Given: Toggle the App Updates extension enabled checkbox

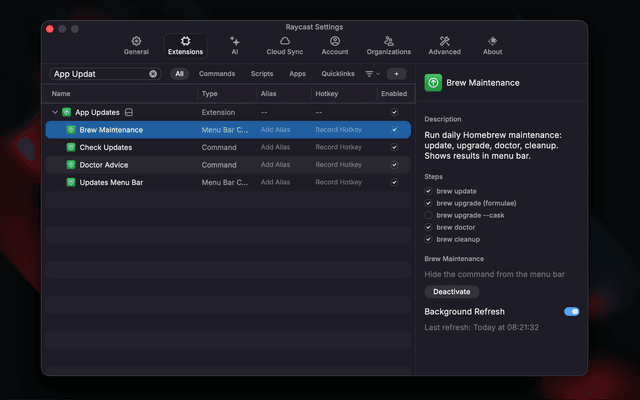Looking at the screenshot, I should coord(394,112).
